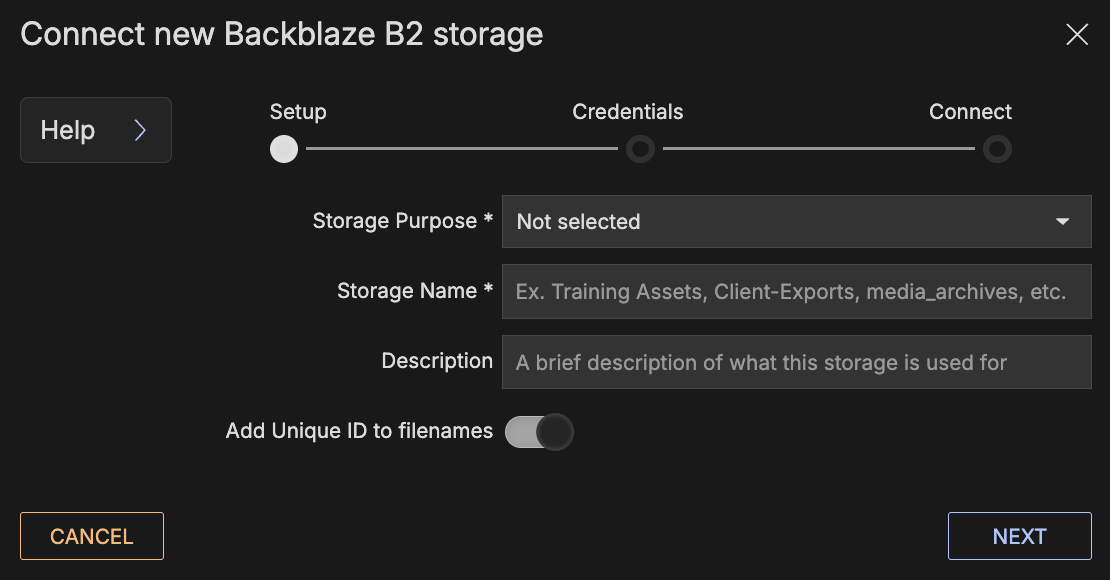Toggle Add Unique ID to filenames switch
1110x580 pixels.
(x=539, y=432)
